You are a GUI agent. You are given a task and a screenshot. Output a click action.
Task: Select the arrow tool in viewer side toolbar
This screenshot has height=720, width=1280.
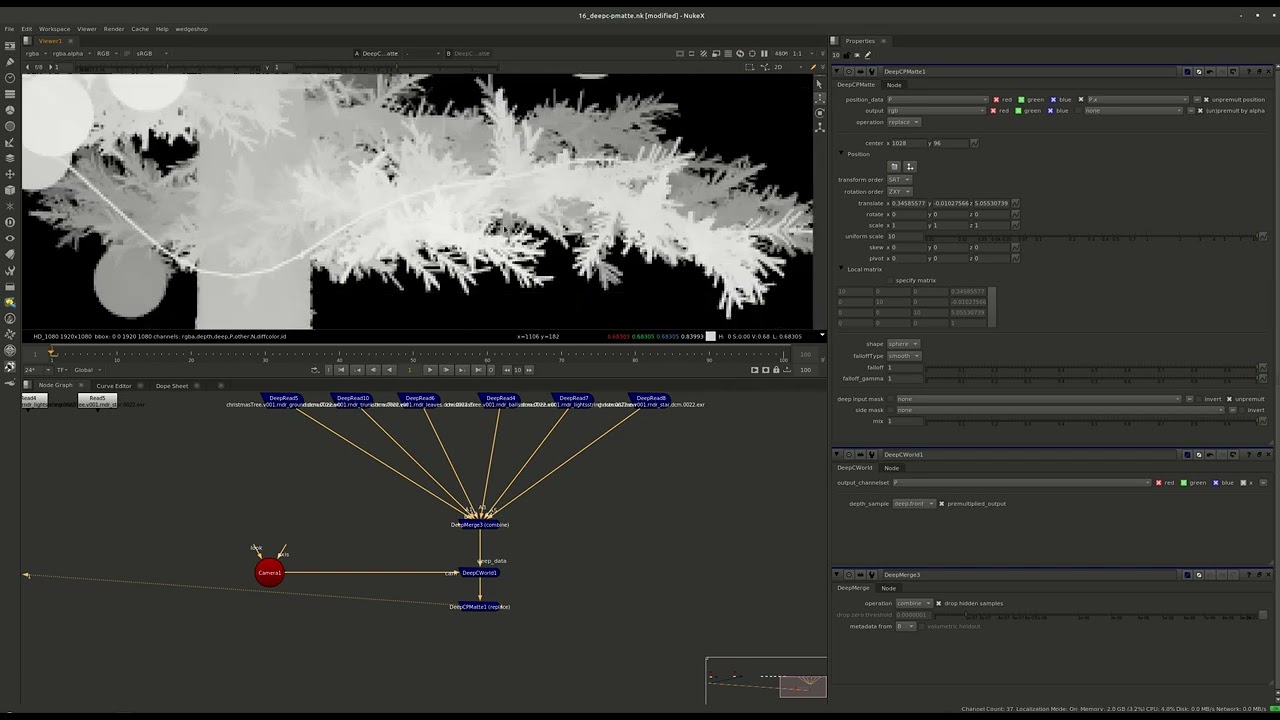[820, 84]
